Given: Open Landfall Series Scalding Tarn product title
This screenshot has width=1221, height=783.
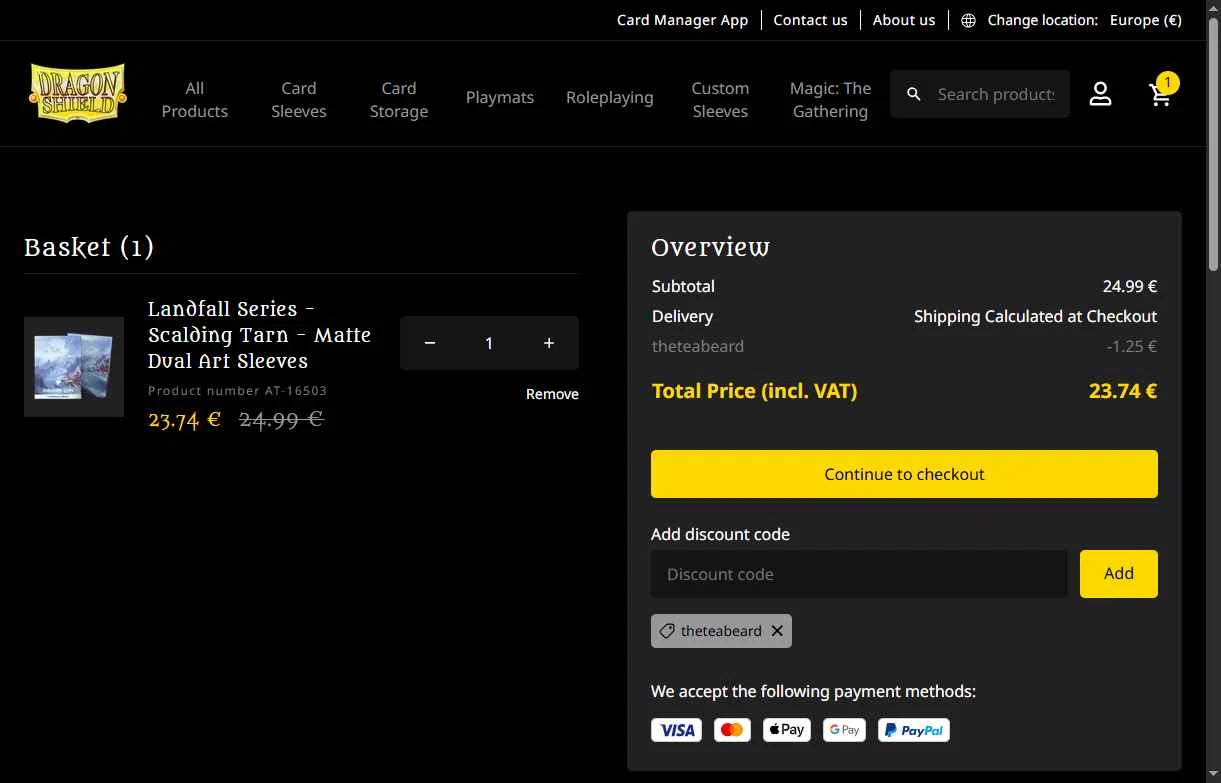Looking at the screenshot, I should [260, 335].
